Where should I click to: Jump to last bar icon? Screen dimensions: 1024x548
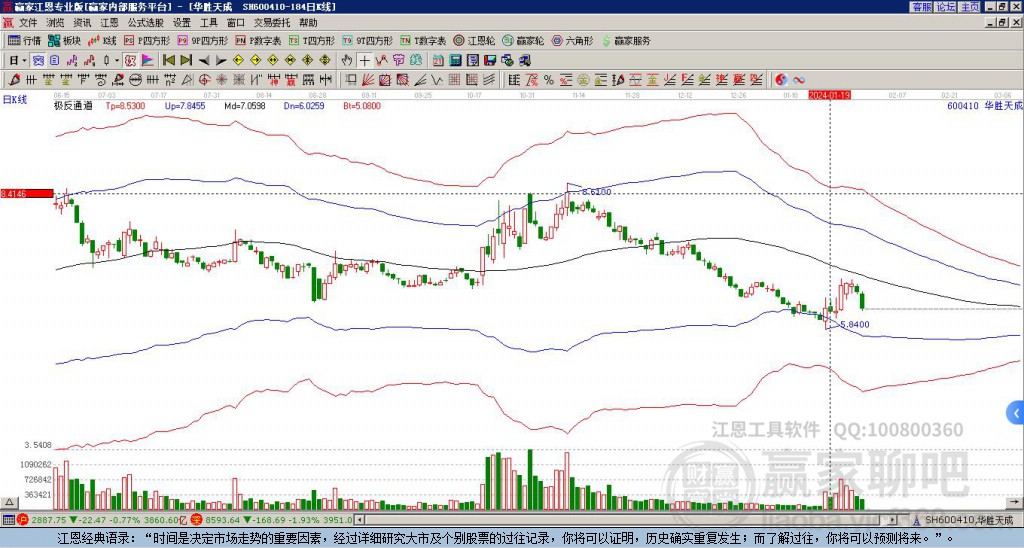coord(186,61)
